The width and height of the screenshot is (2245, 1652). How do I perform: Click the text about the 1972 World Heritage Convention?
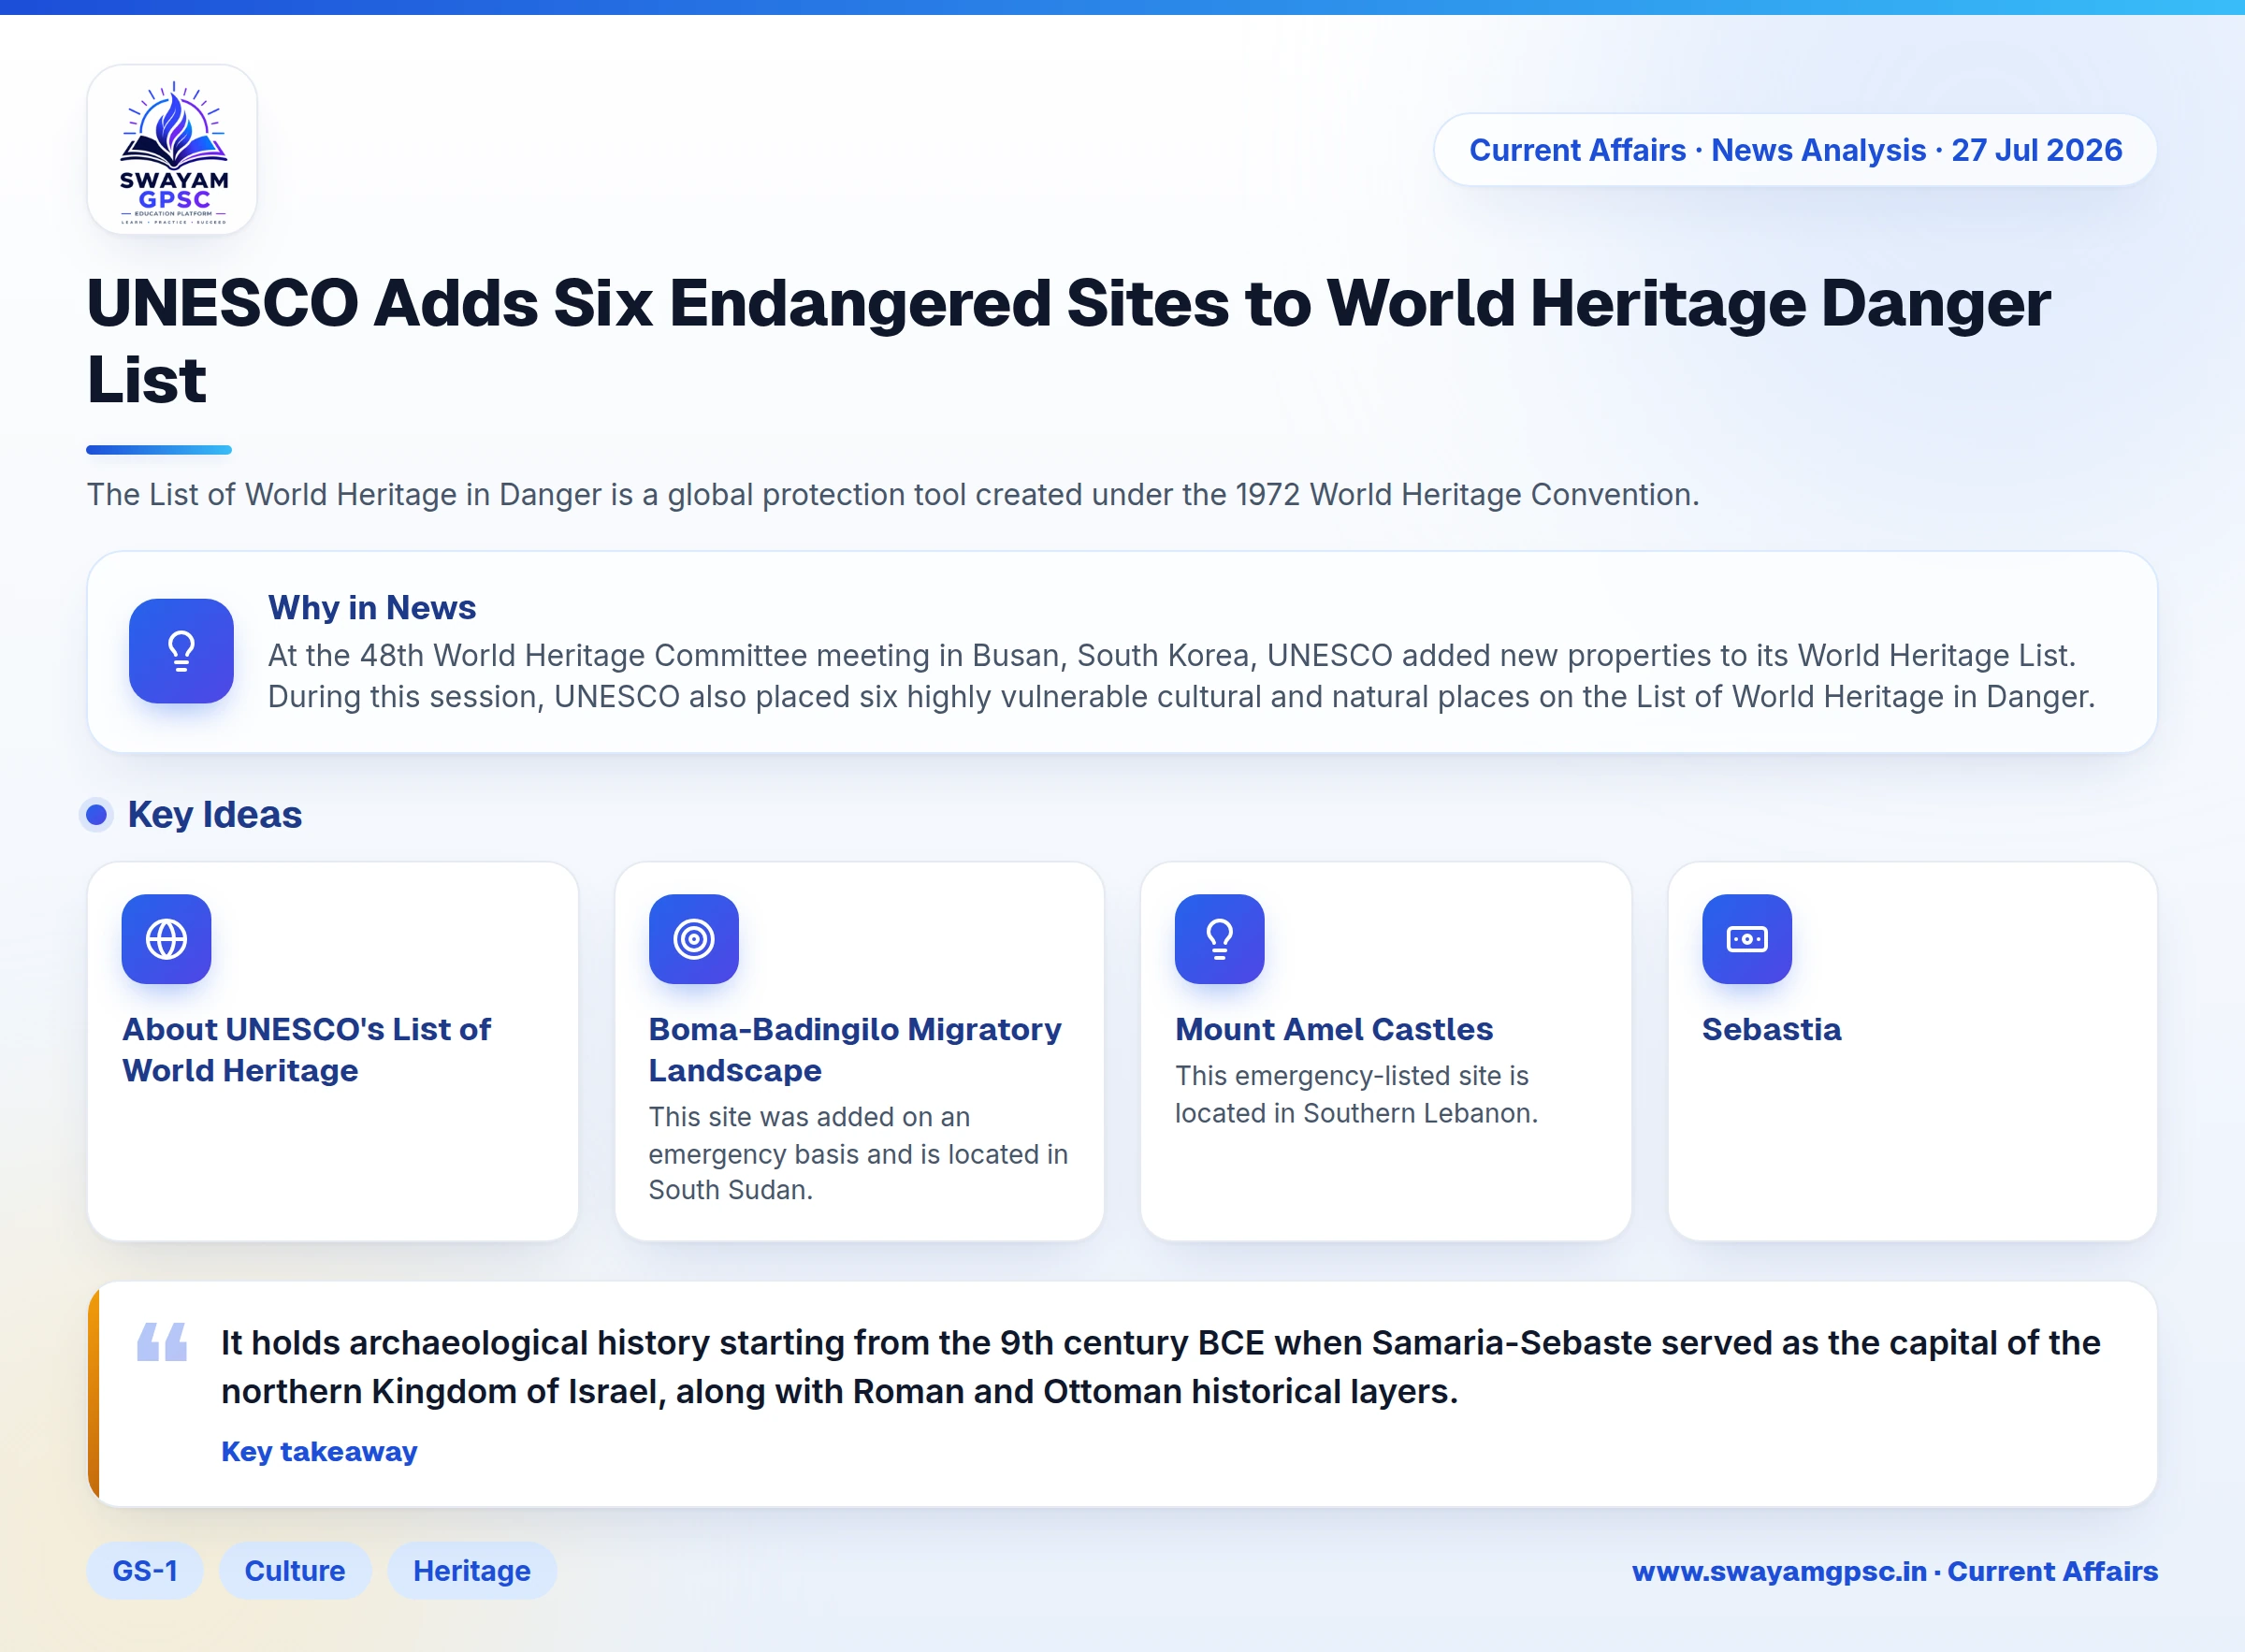tap(893, 494)
